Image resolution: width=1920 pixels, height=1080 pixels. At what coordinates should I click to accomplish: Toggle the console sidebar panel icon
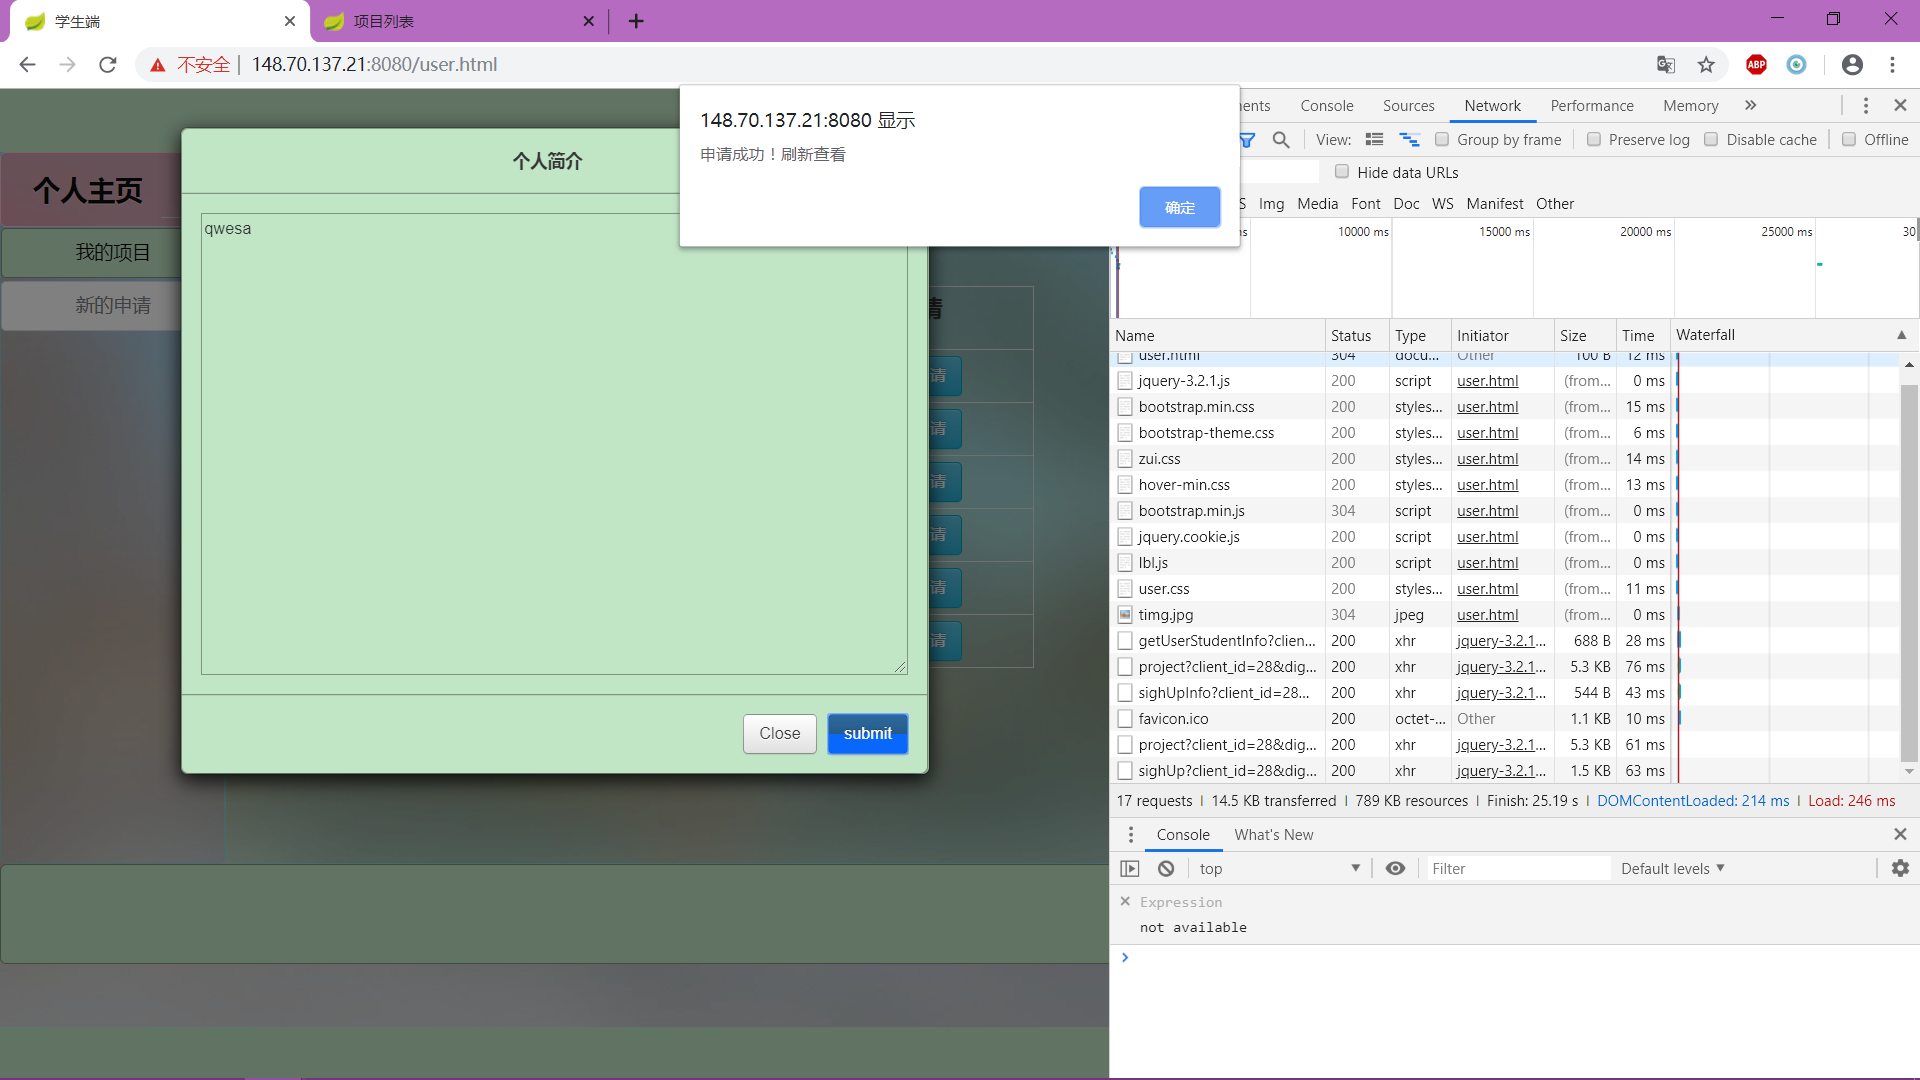(x=1130, y=868)
